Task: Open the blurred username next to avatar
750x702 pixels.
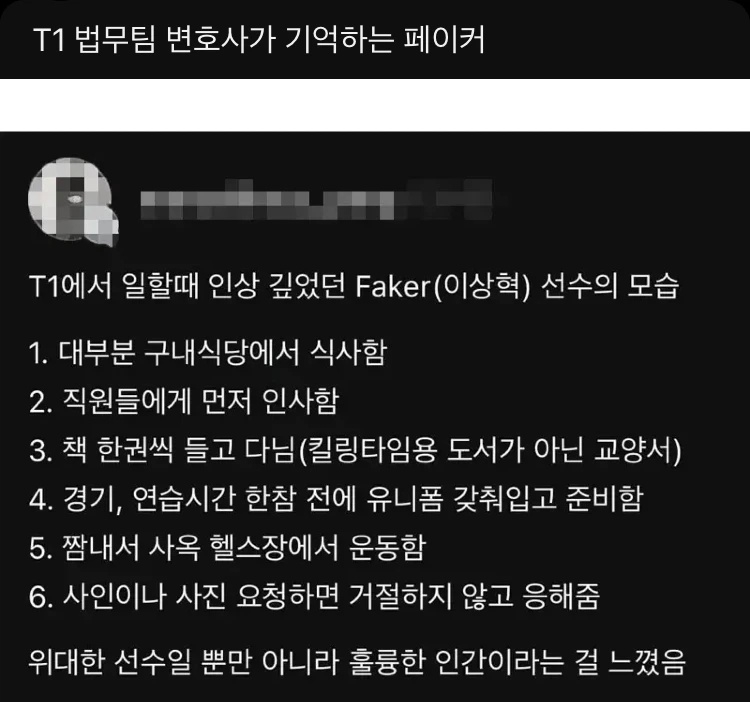Action: [x=316, y=199]
